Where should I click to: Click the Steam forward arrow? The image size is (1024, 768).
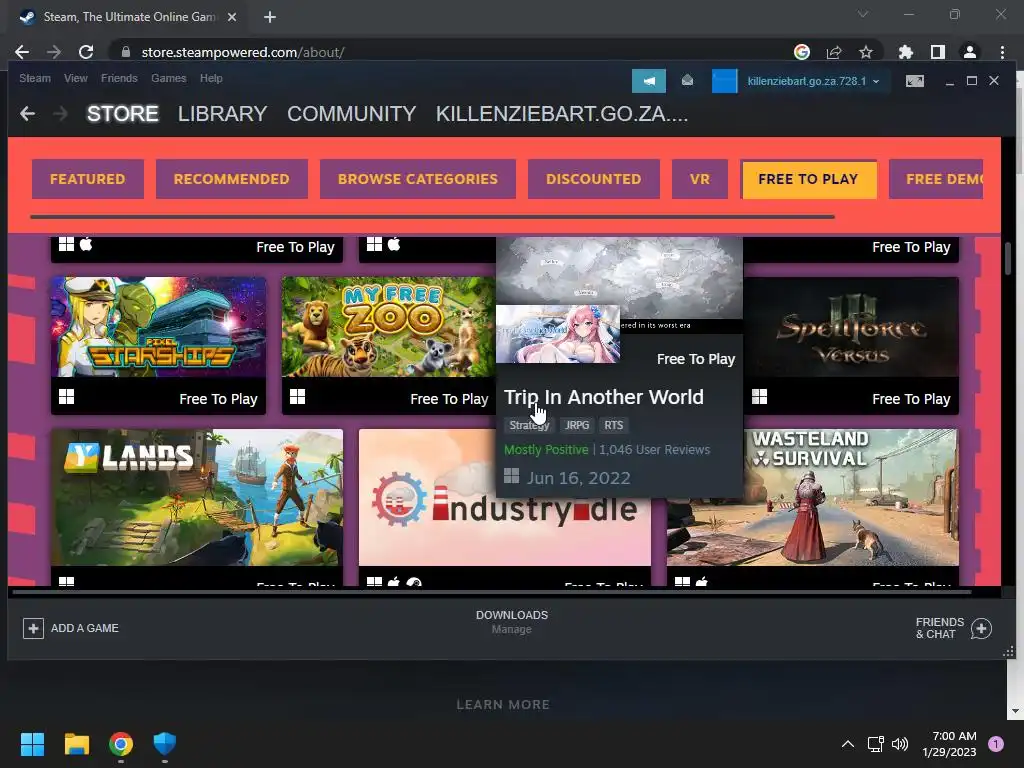[61, 114]
